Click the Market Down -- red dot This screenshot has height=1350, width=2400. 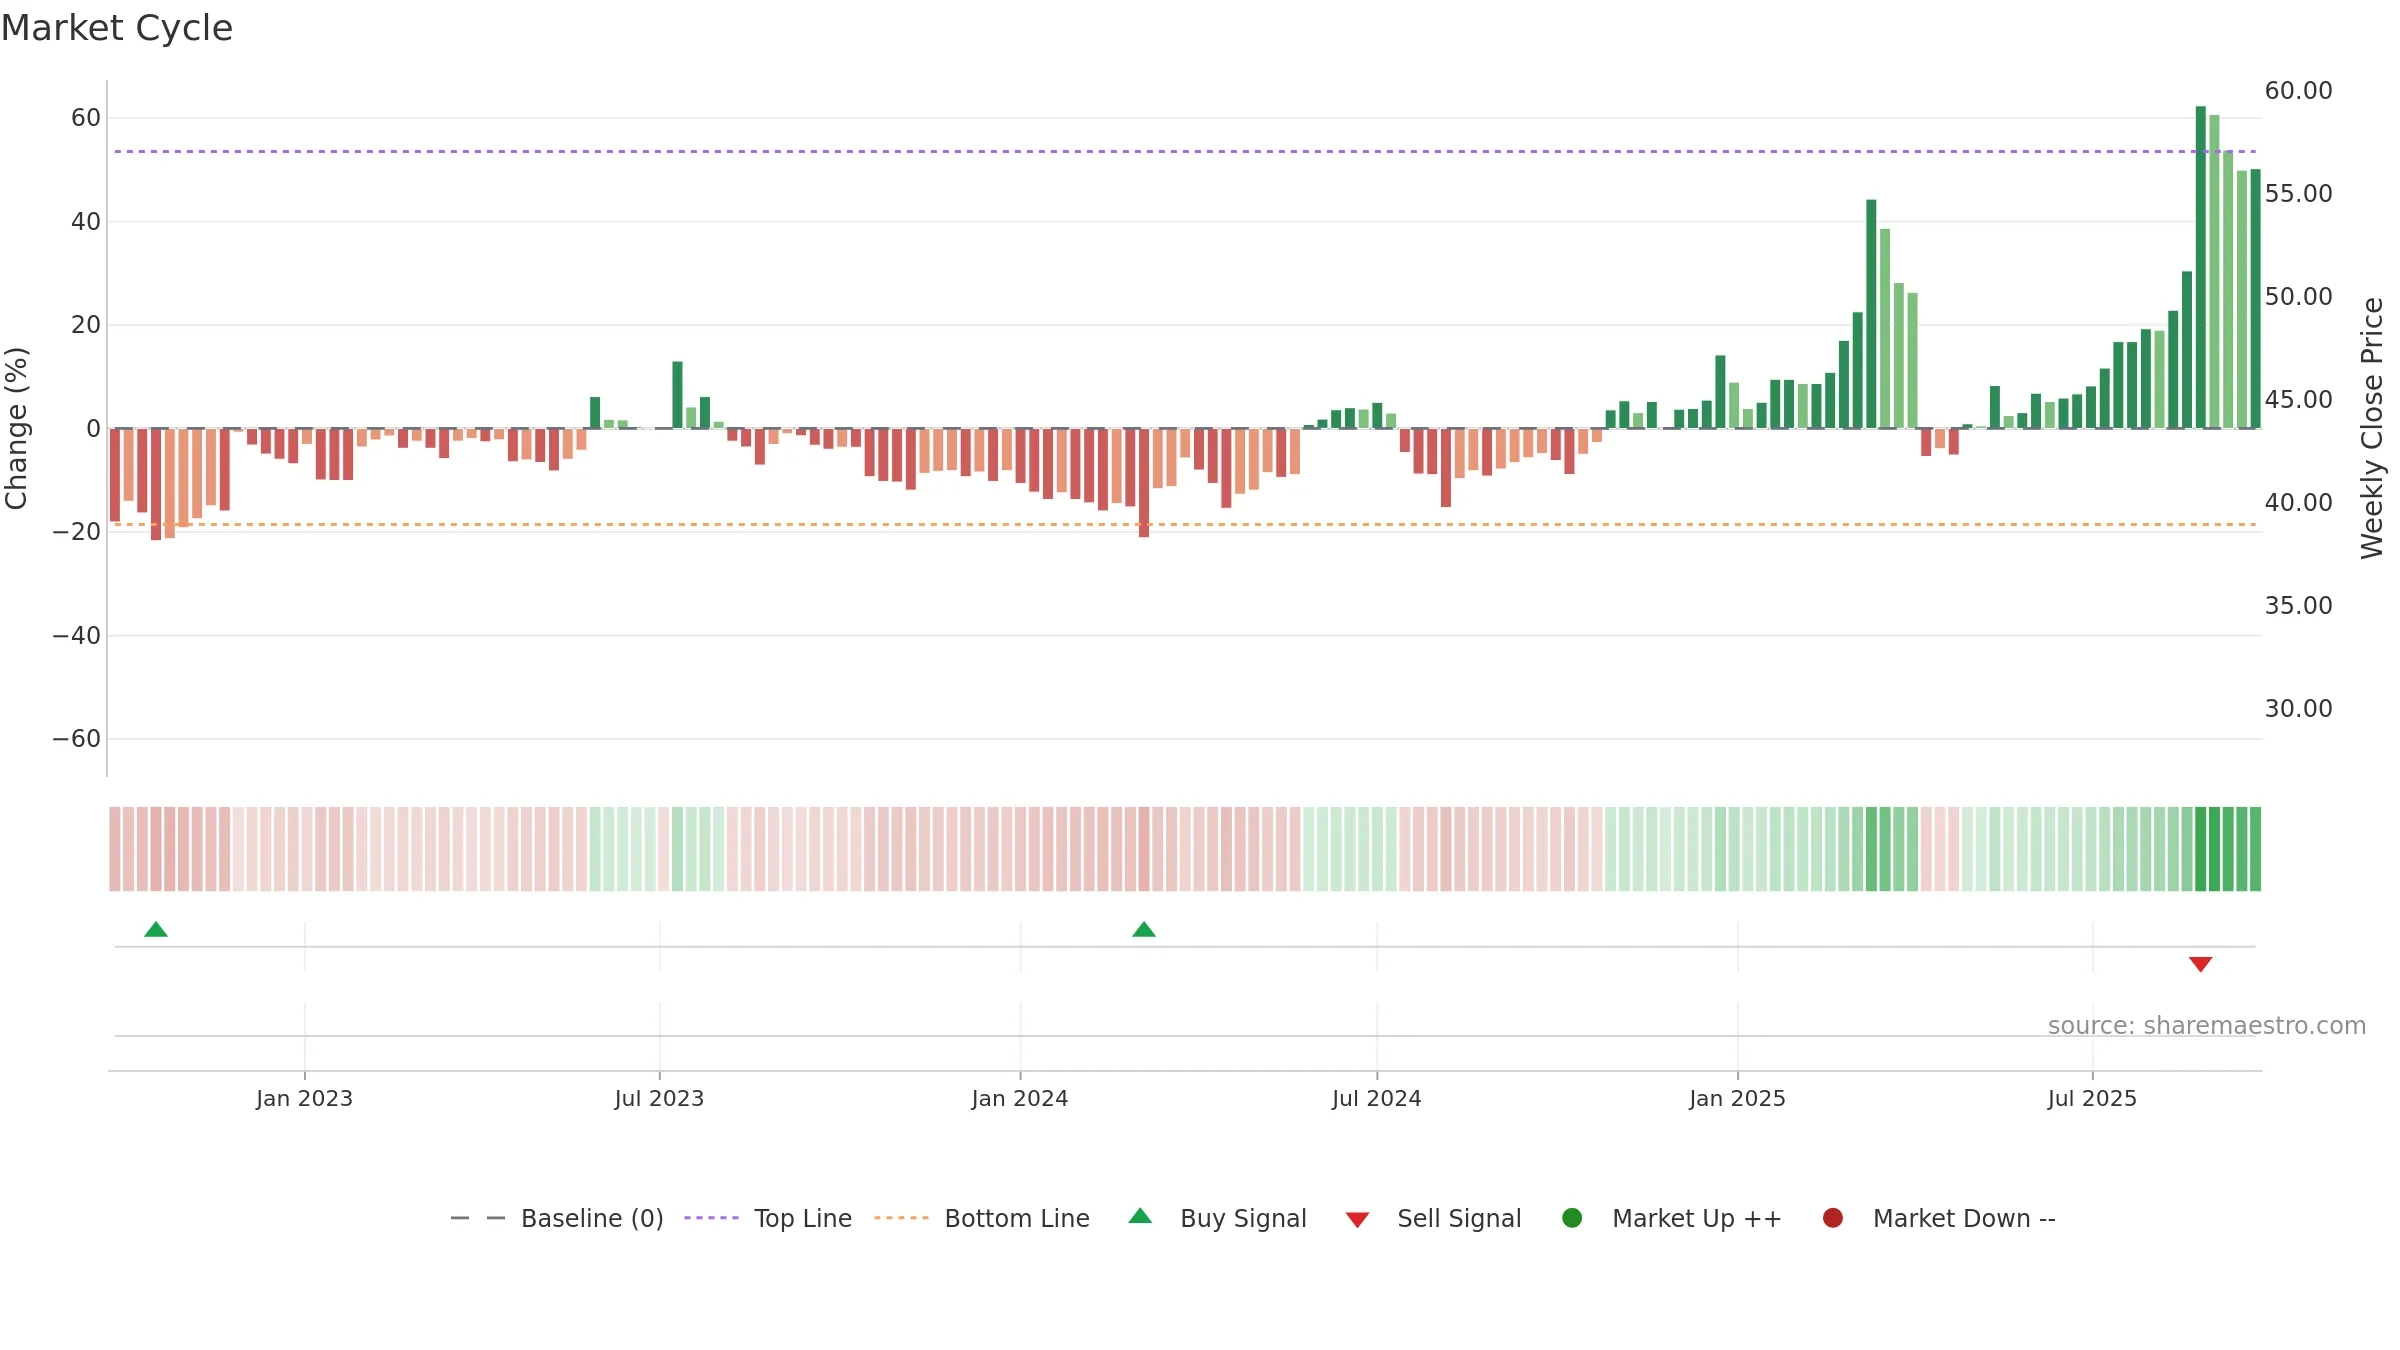click(1833, 1218)
